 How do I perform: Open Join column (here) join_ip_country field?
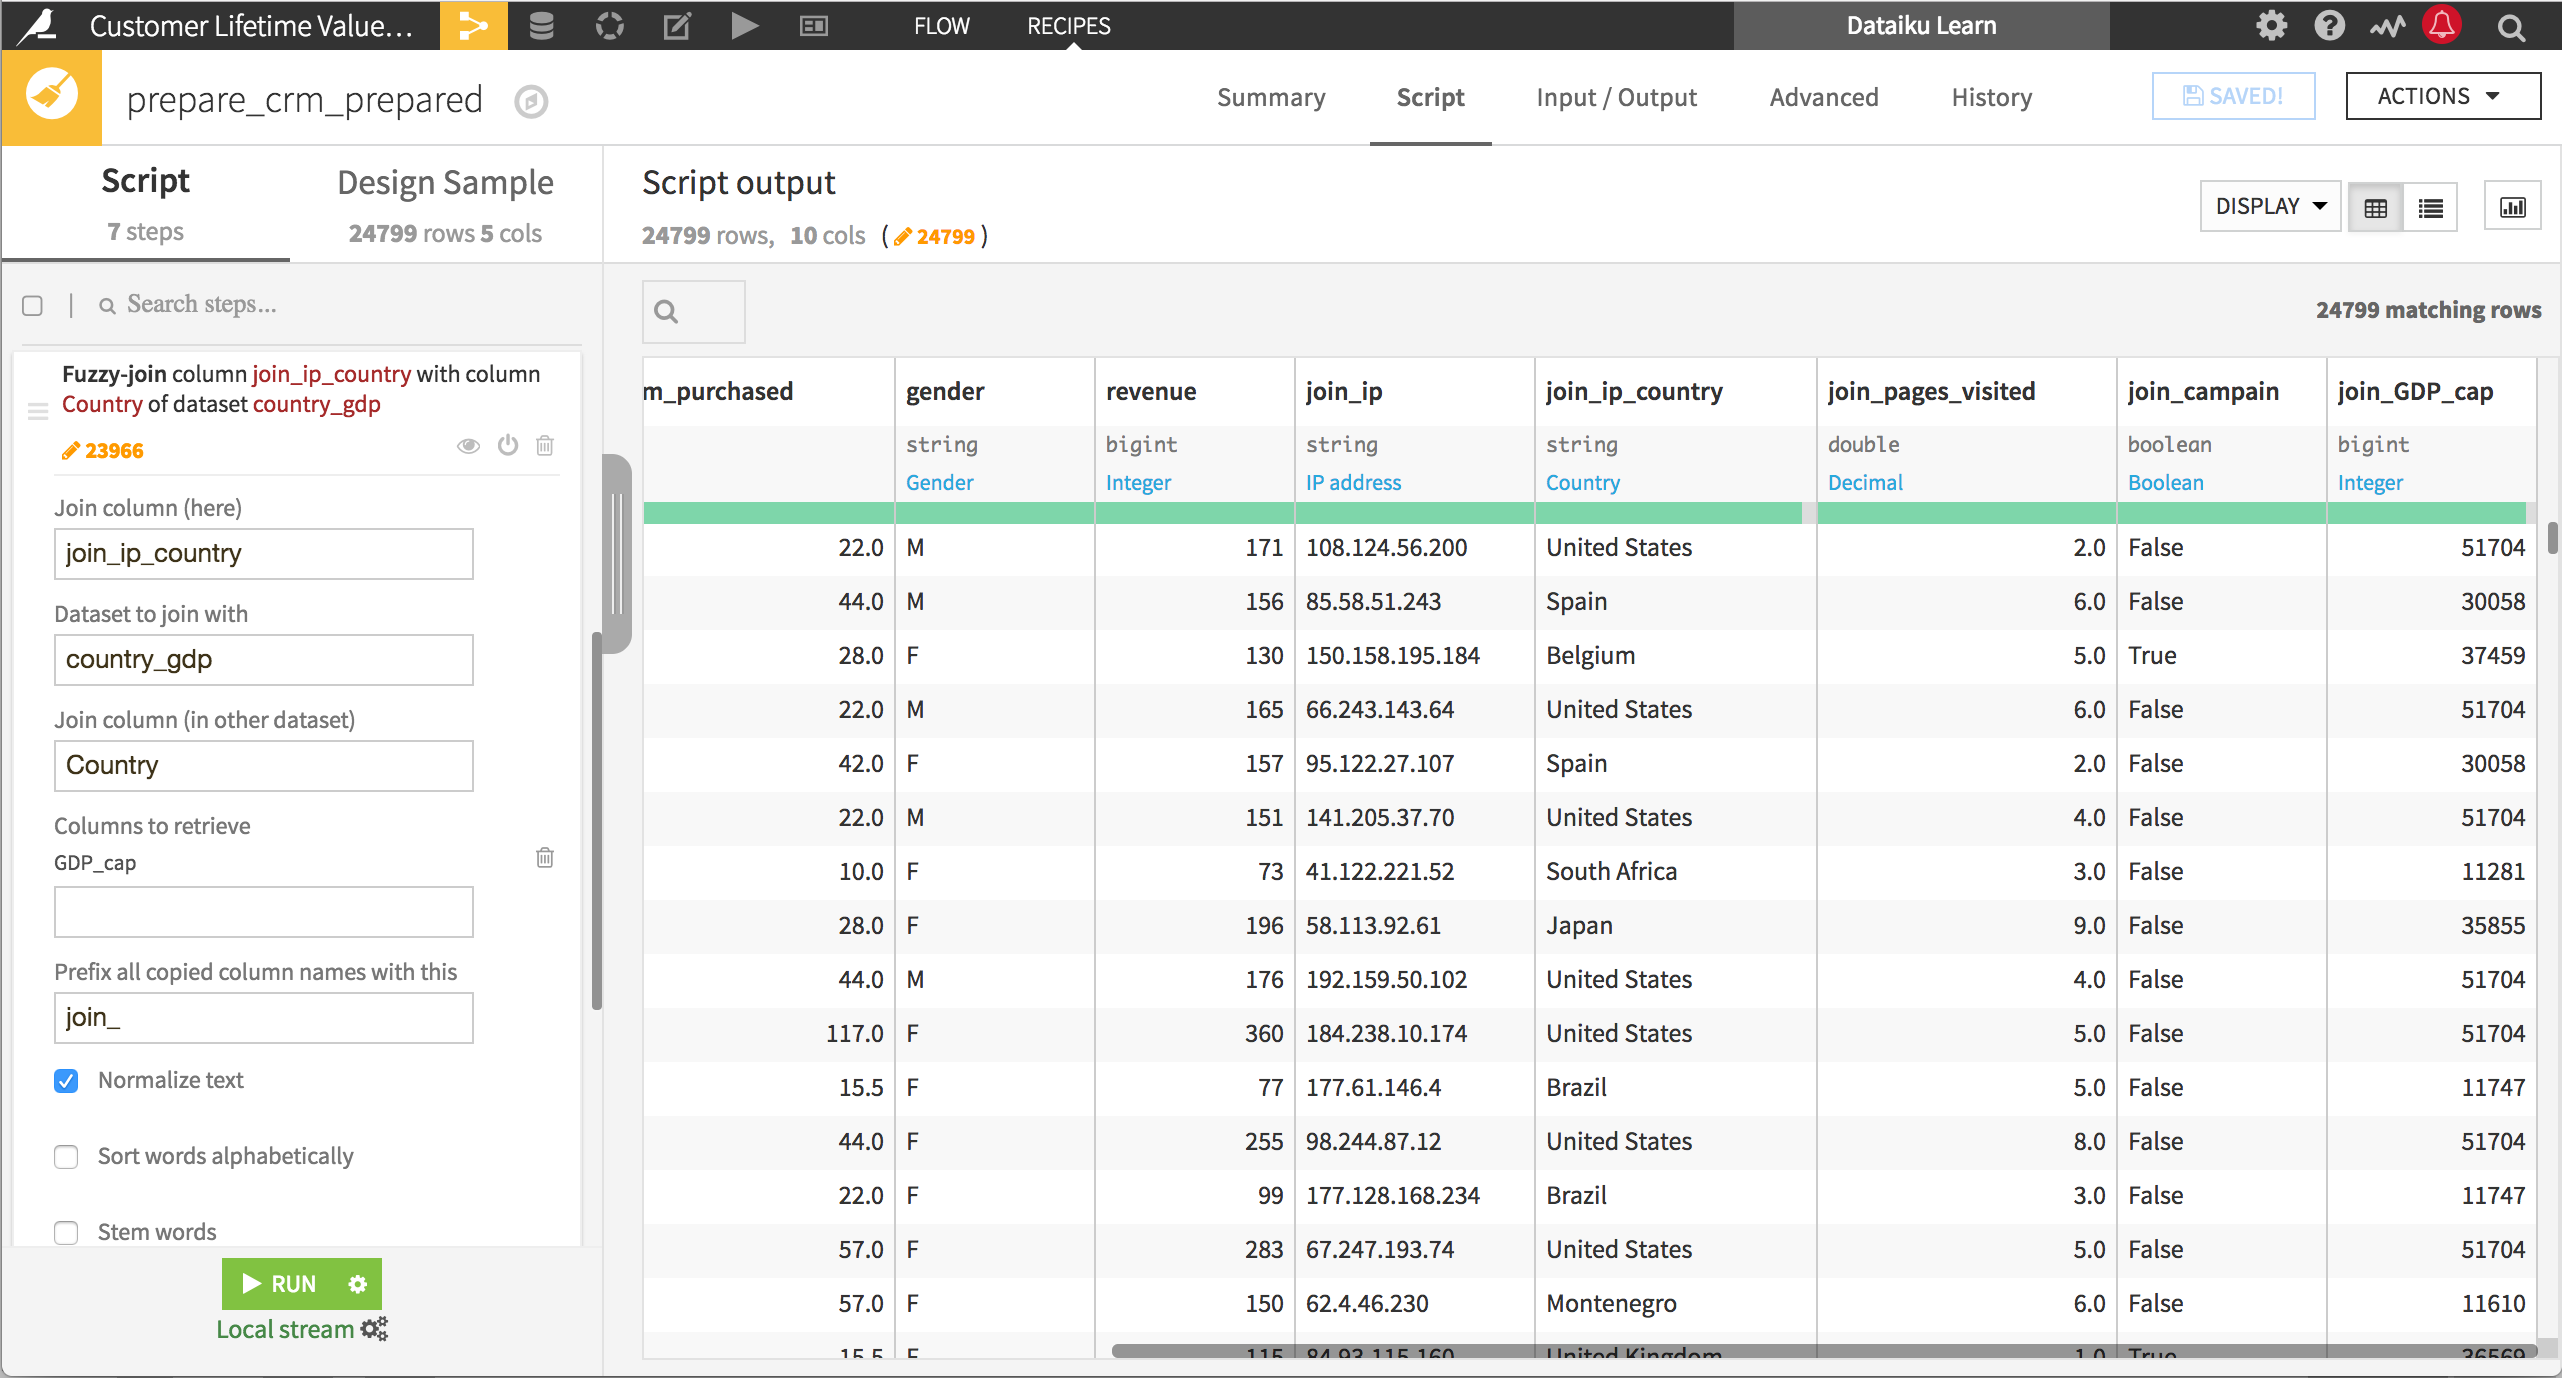point(264,554)
